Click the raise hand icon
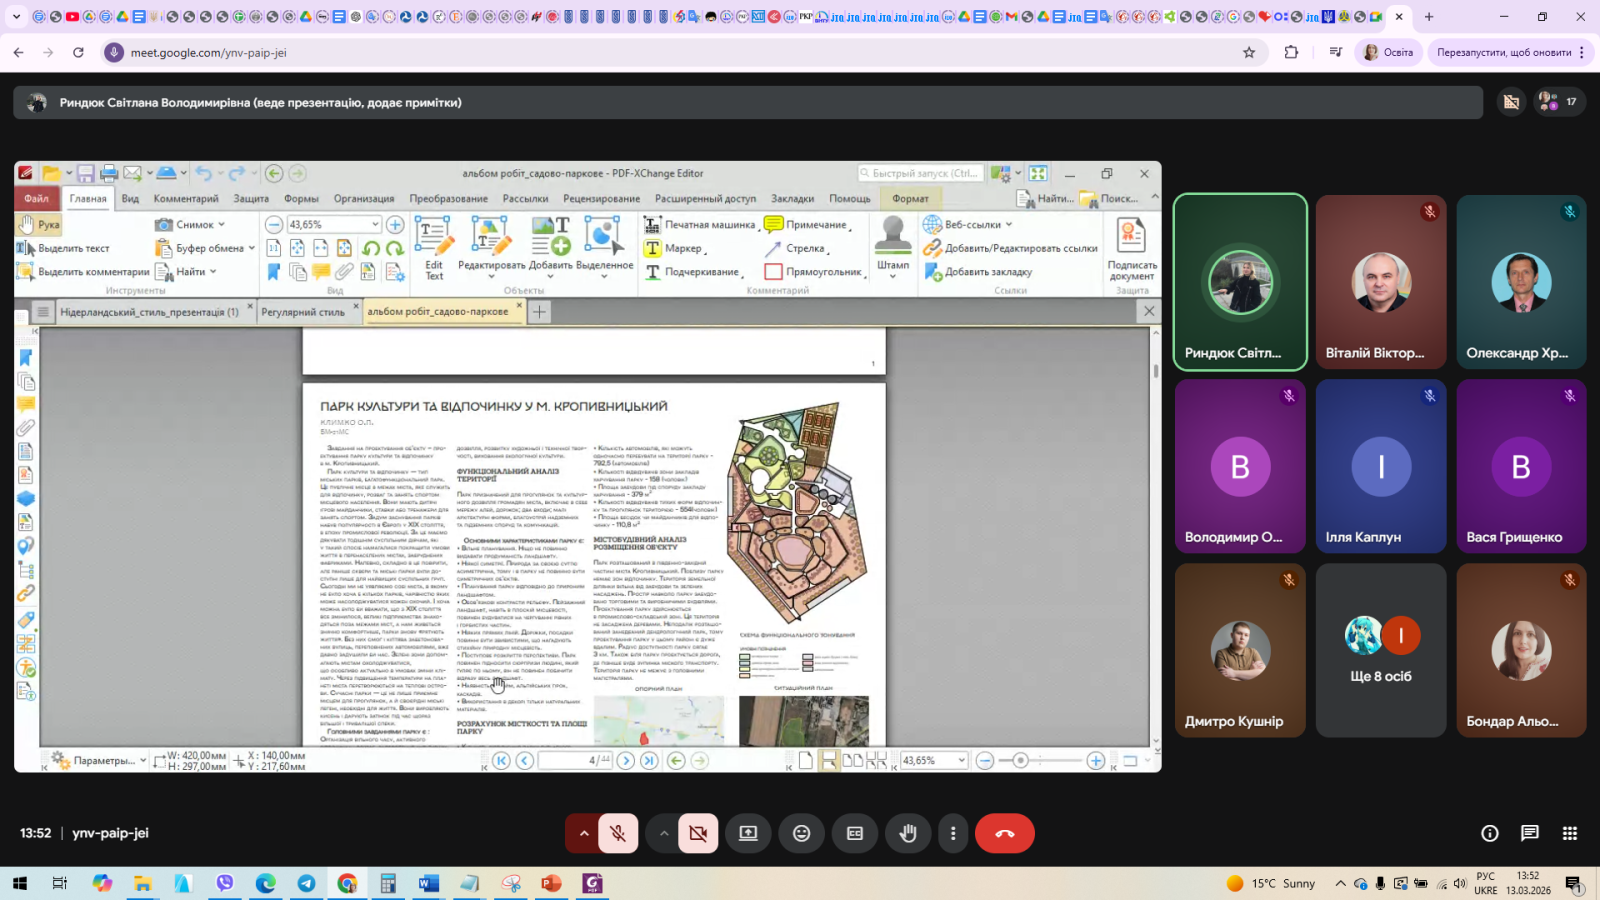The image size is (1600, 900). click(x=908, y=833)
